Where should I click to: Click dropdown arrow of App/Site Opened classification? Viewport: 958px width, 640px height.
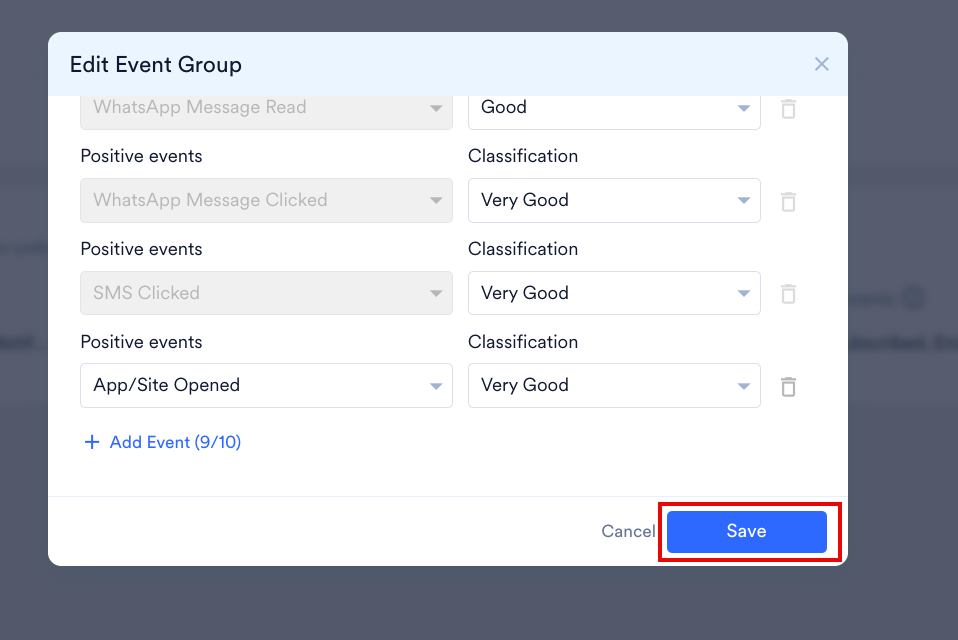(743, 386)
